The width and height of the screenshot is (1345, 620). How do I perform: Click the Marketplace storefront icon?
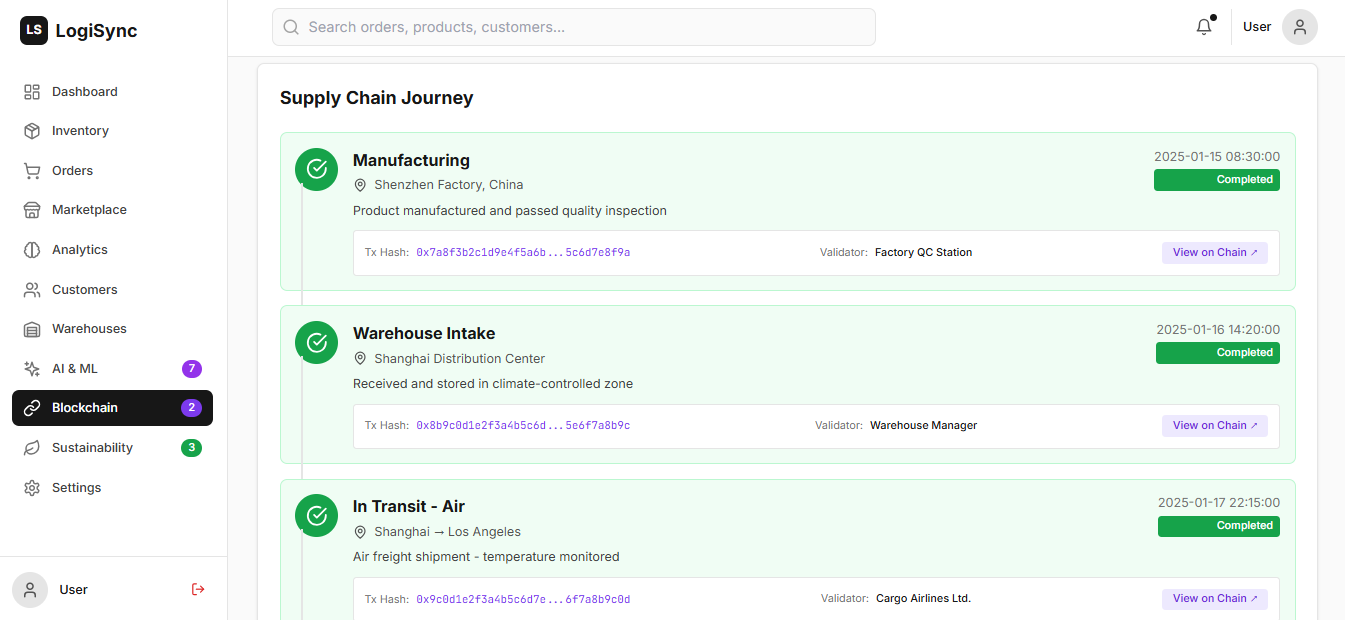pos(32,210)
